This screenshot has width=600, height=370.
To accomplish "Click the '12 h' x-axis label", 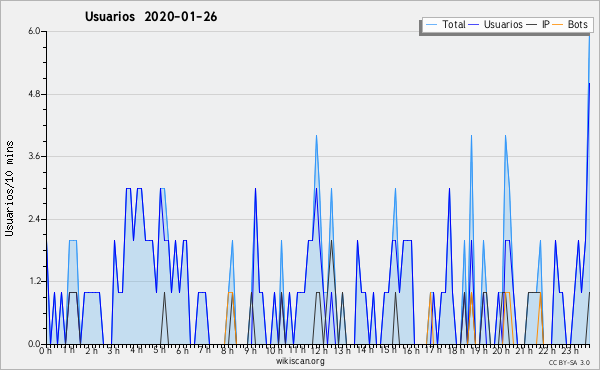I will click(x=319, y=351).
